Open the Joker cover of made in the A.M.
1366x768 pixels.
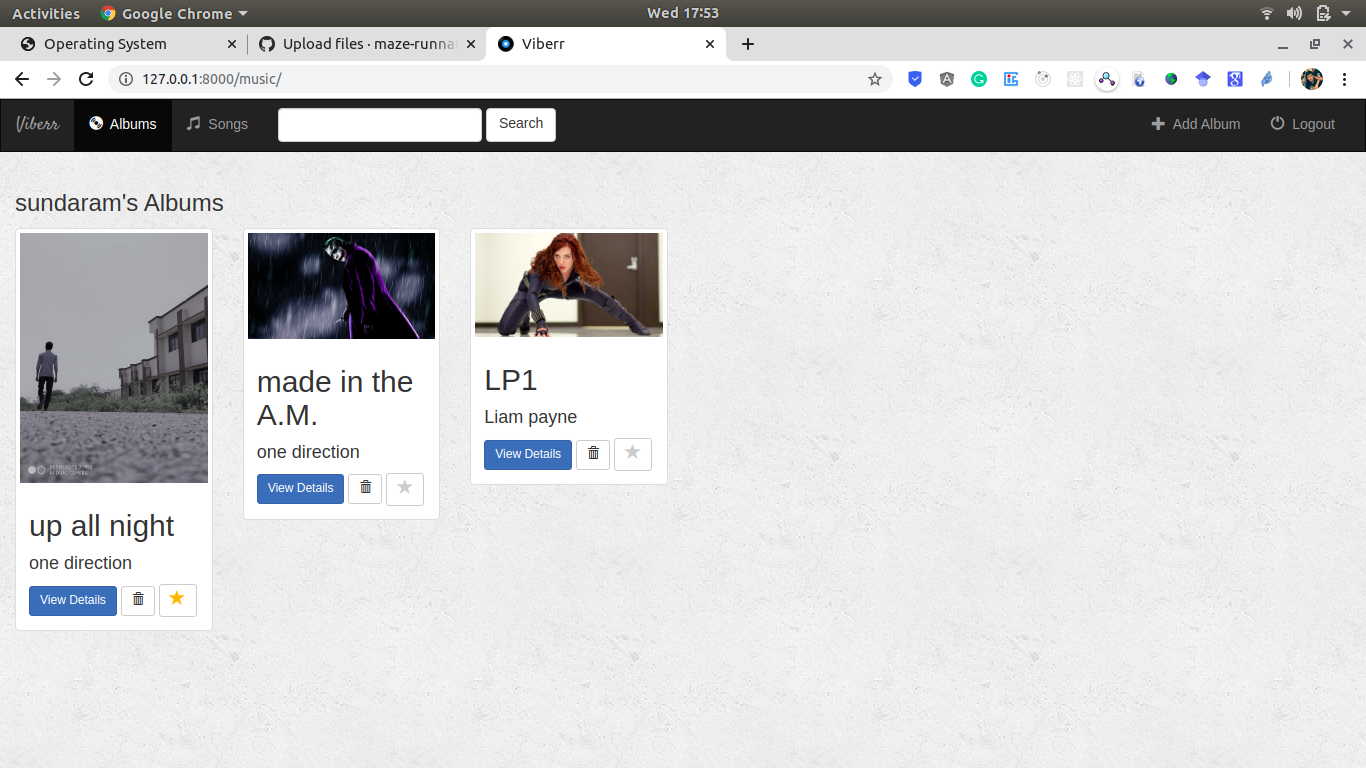[x=341, y=286]
